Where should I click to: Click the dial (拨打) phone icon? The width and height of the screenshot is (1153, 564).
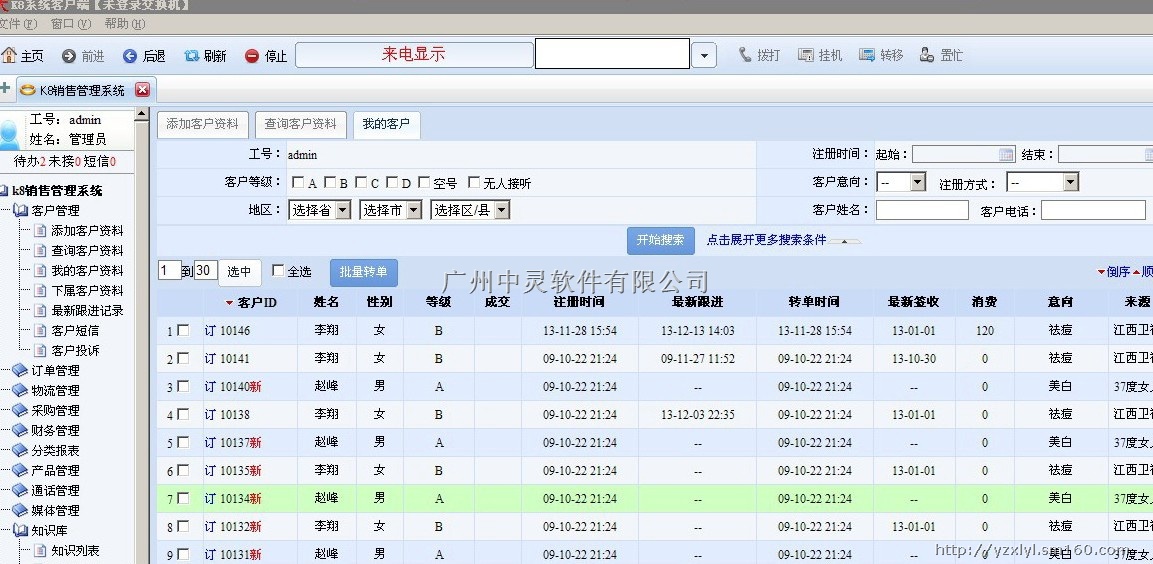[745, 55]
